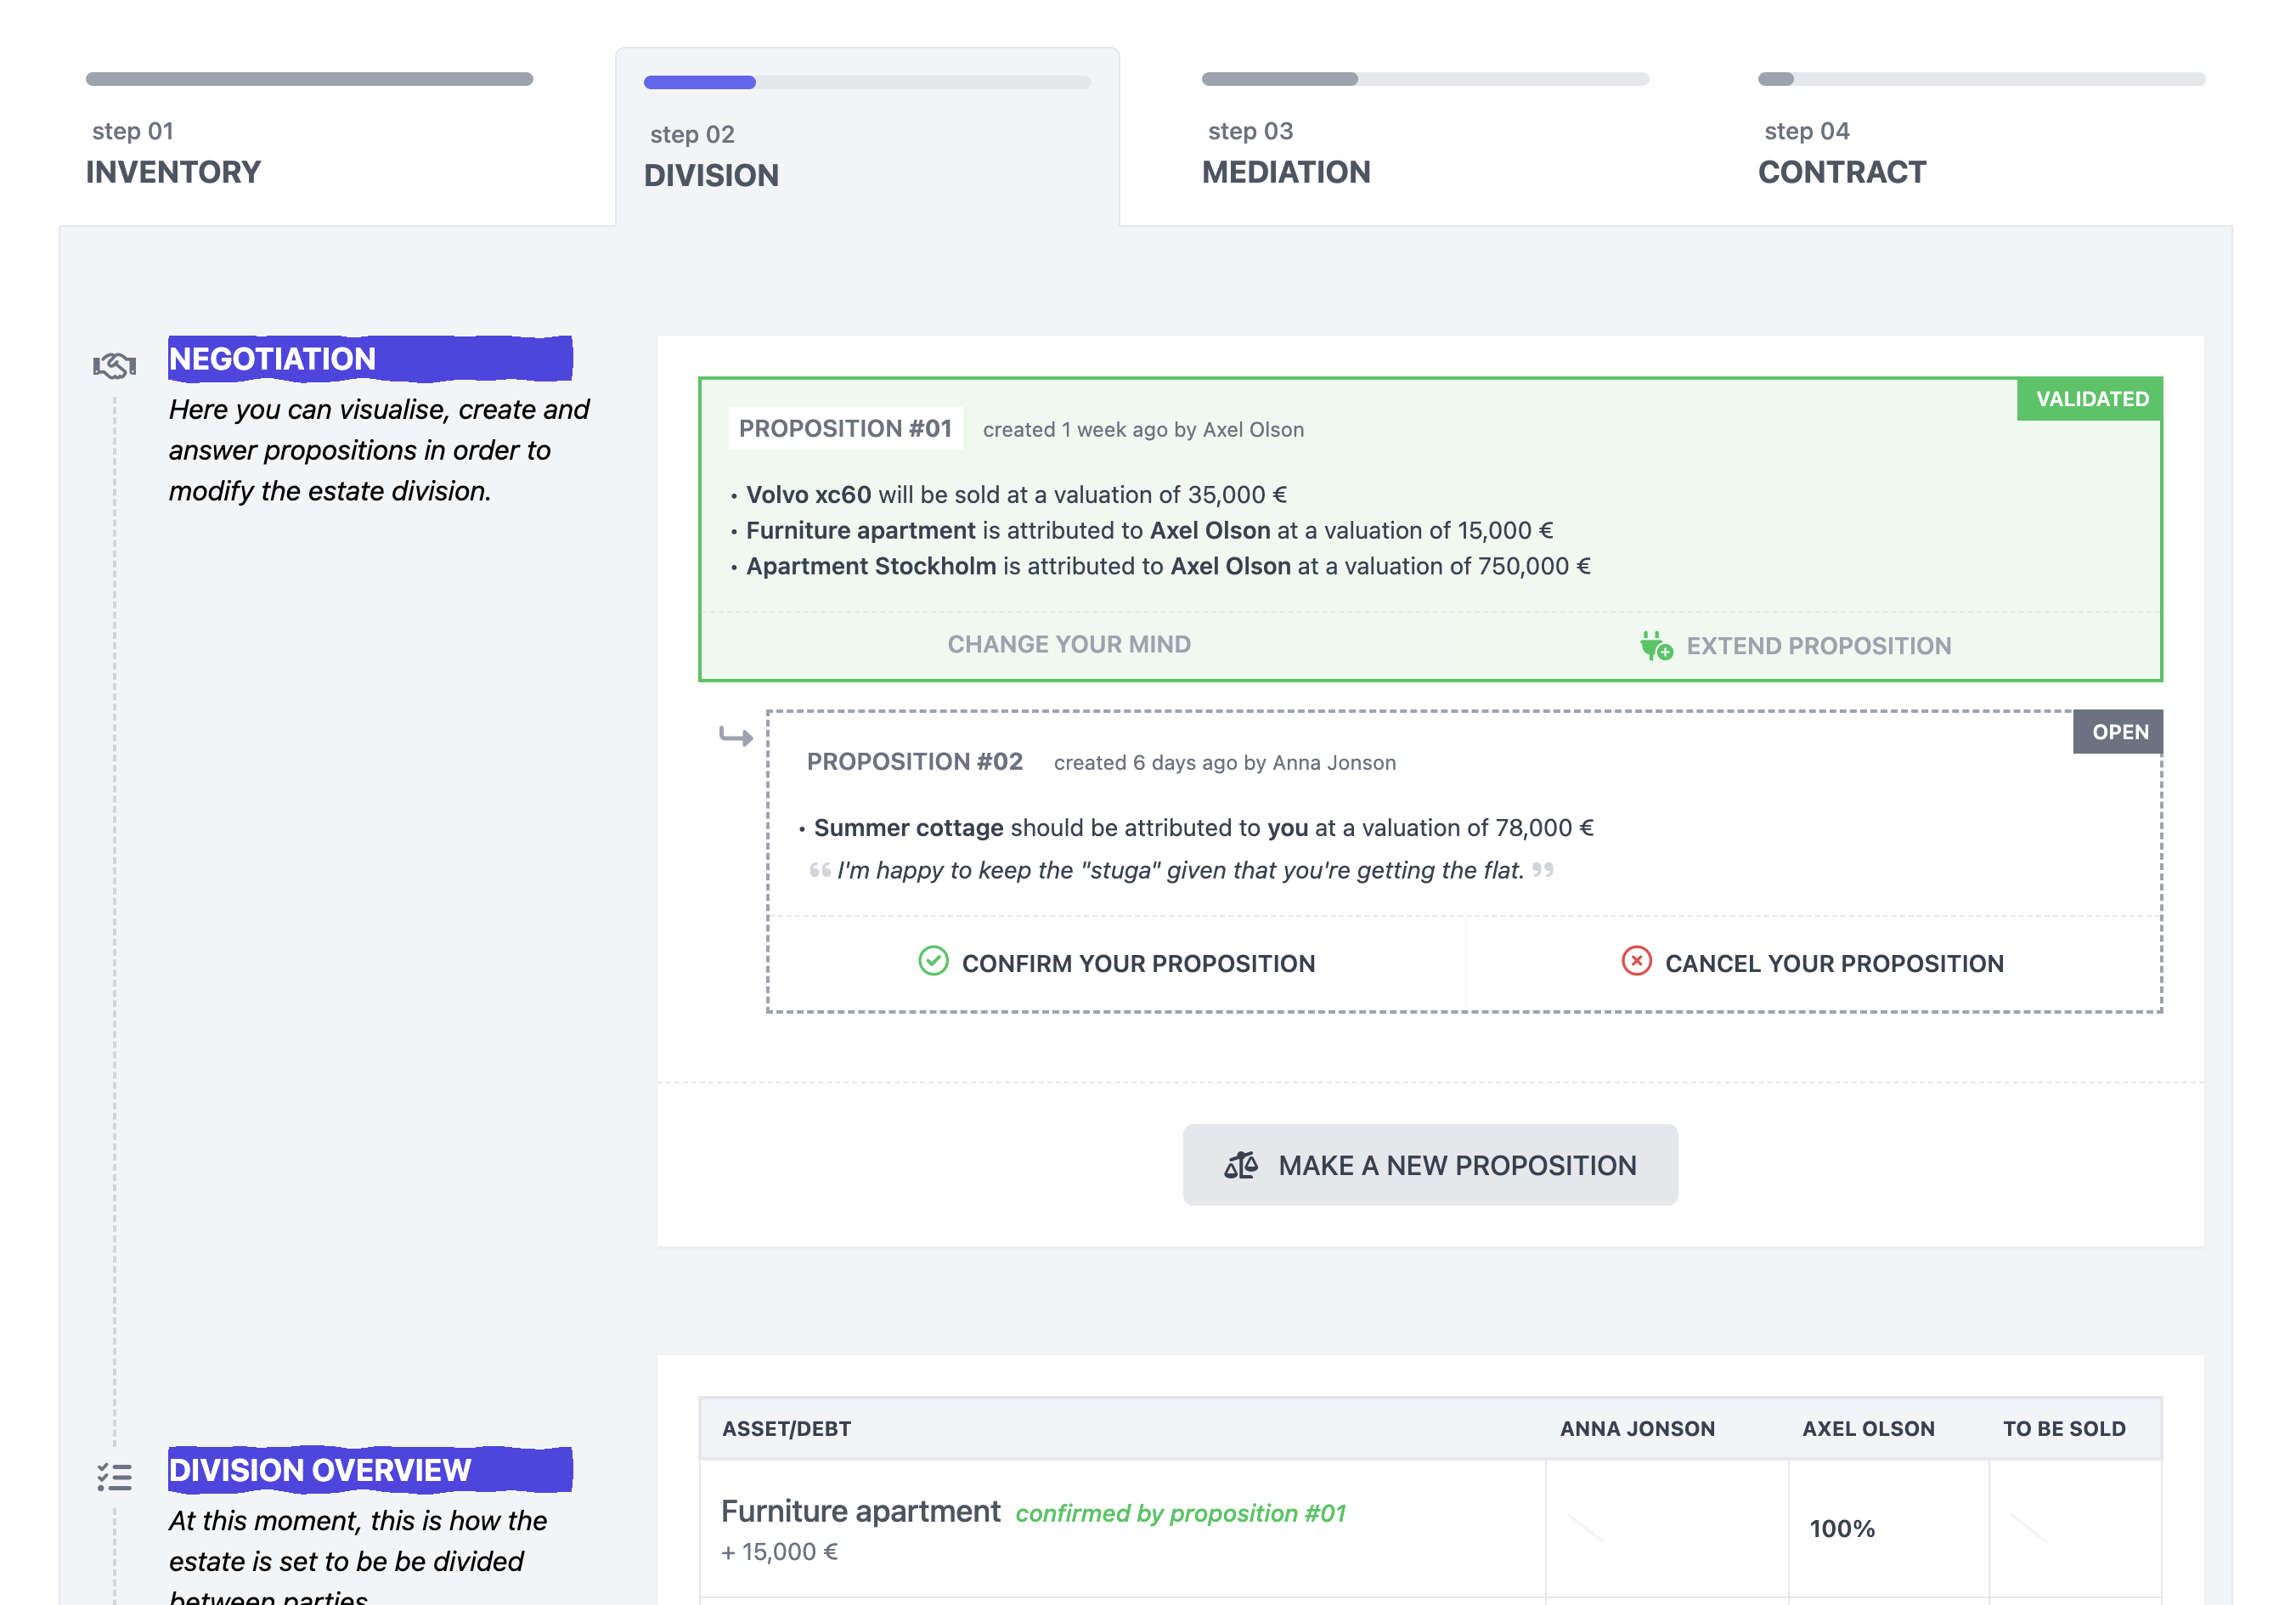The height and width of the screenshot is (1605, 2296).
Task: Click Change Your Mind on Proposition #01
Action: [1069, 645]
